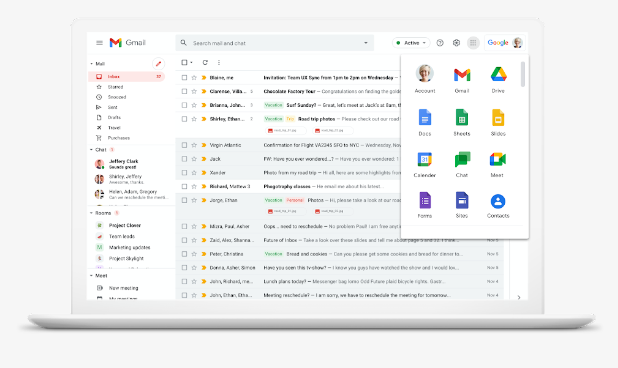Open Meet in the apps panel
This screenshot has height=368, width=618.
pos(497,164)
